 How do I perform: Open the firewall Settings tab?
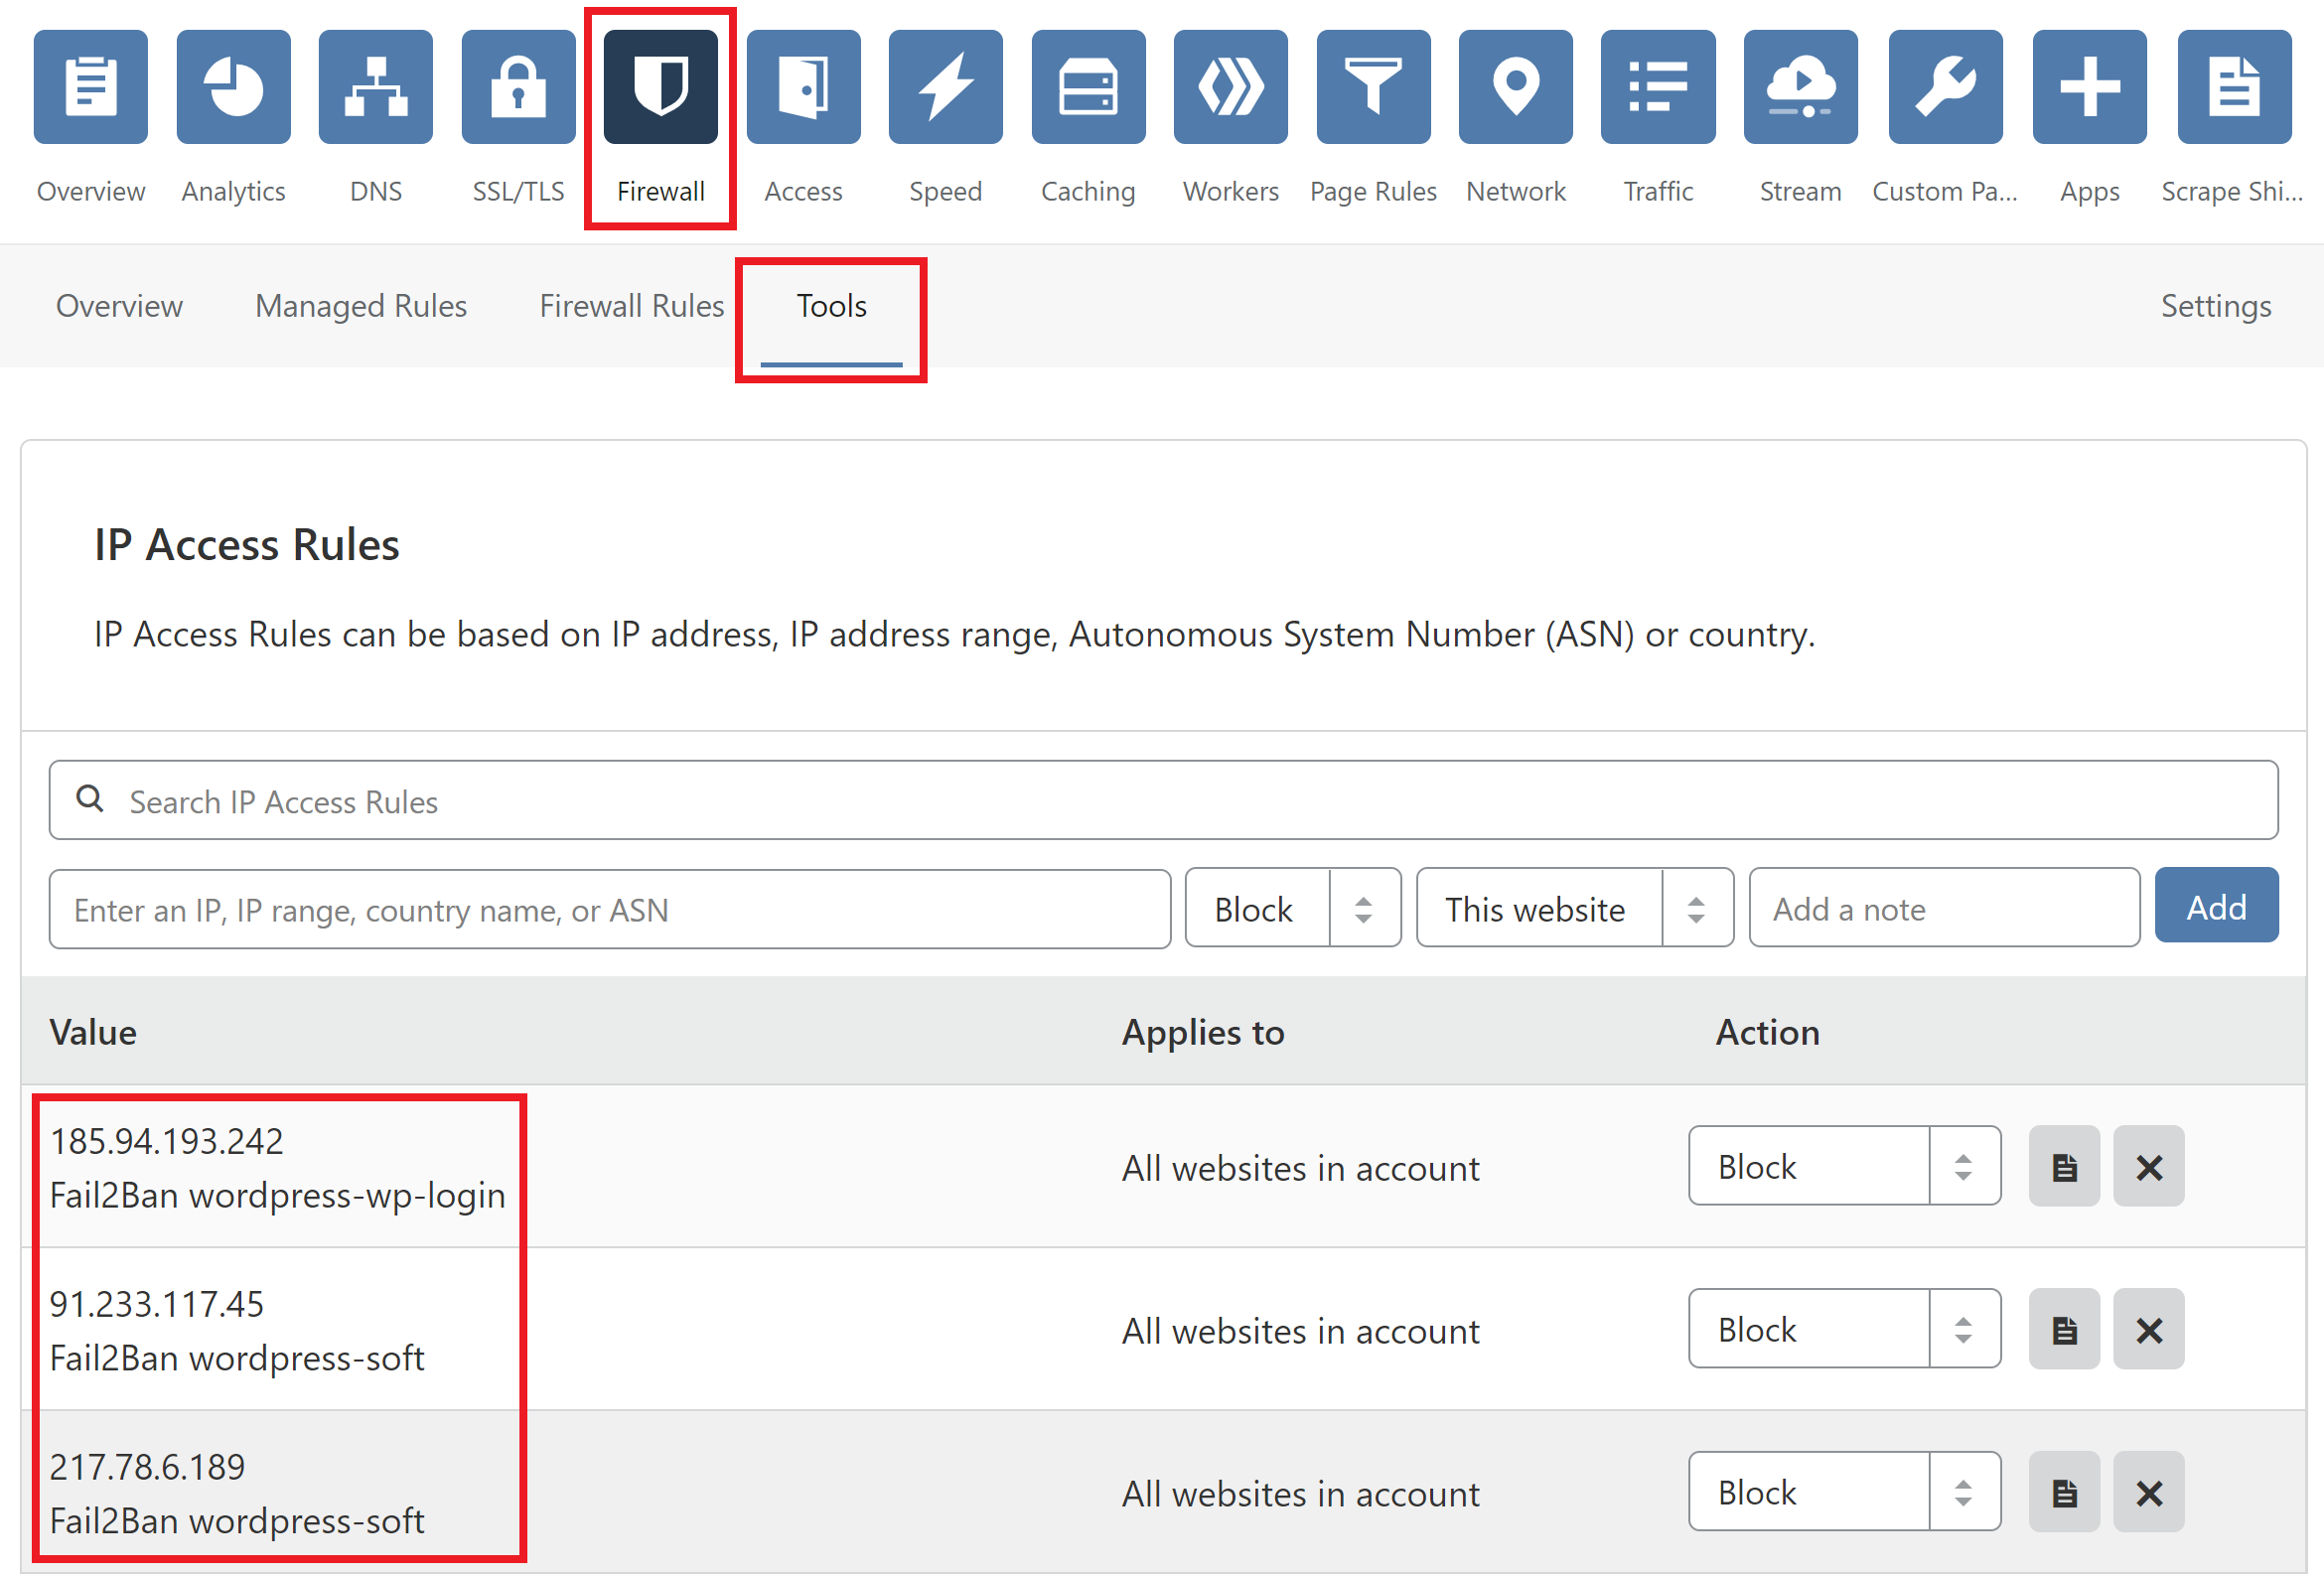click(x=2216, y=306)
